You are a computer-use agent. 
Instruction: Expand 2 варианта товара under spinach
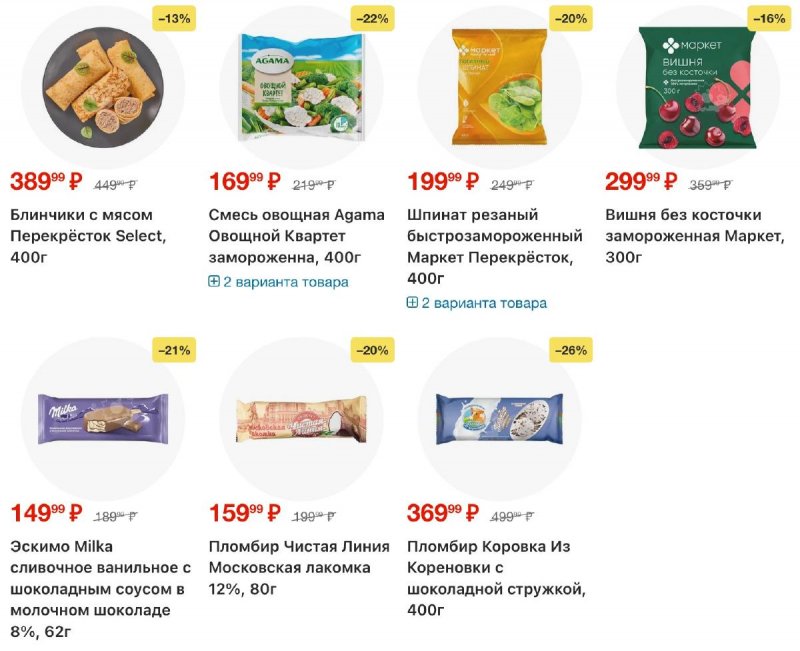pos(476,303)
